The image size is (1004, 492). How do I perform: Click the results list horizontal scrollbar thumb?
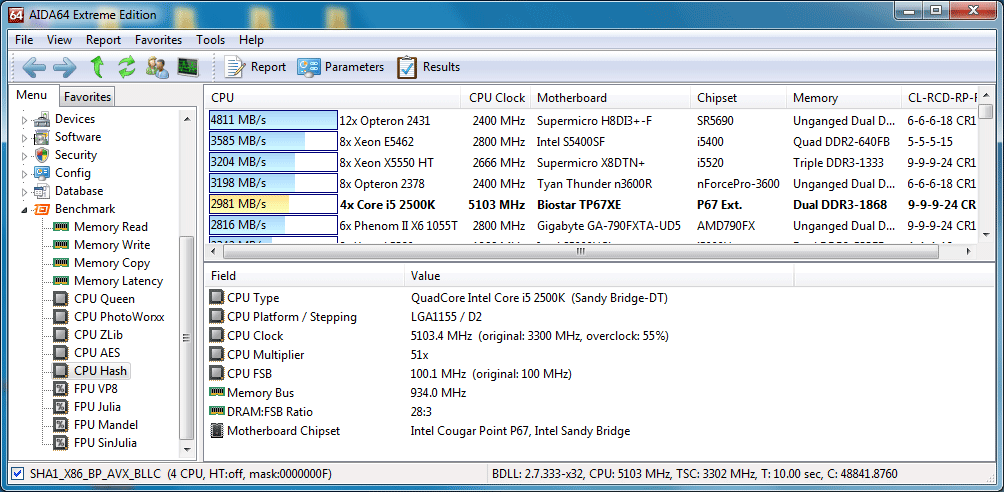[x=580, y=252]
